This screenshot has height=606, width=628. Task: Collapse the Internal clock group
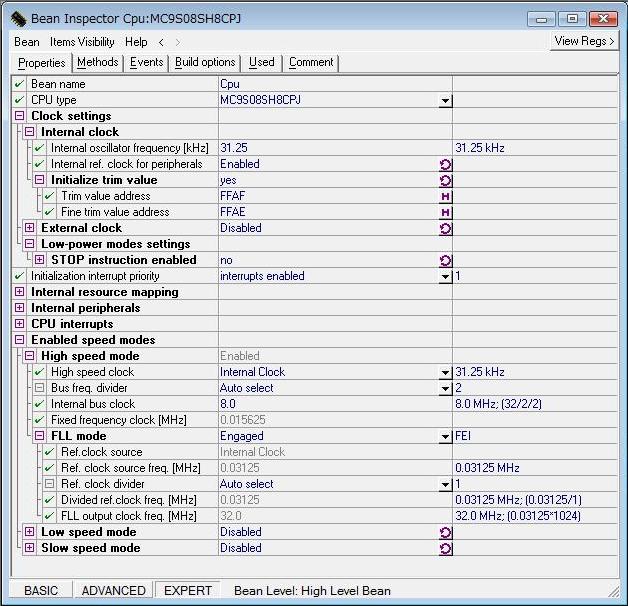pos(29,132)
